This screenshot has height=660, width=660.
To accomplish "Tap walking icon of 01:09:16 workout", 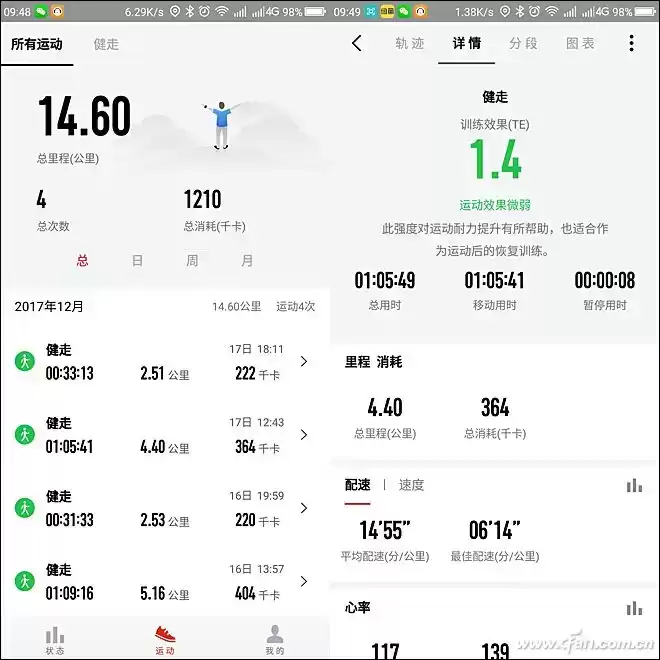I will (25, 581).
